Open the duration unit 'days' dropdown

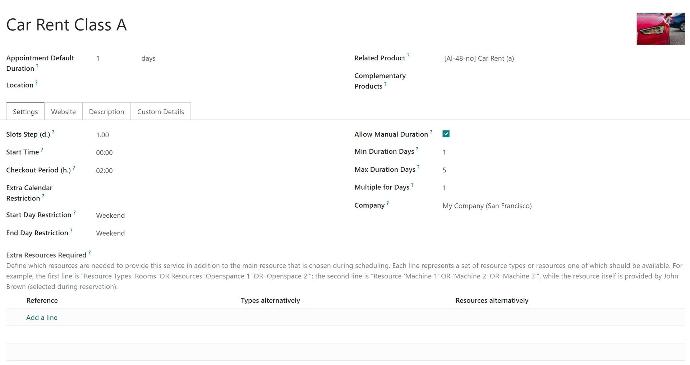tap(148, 58)
